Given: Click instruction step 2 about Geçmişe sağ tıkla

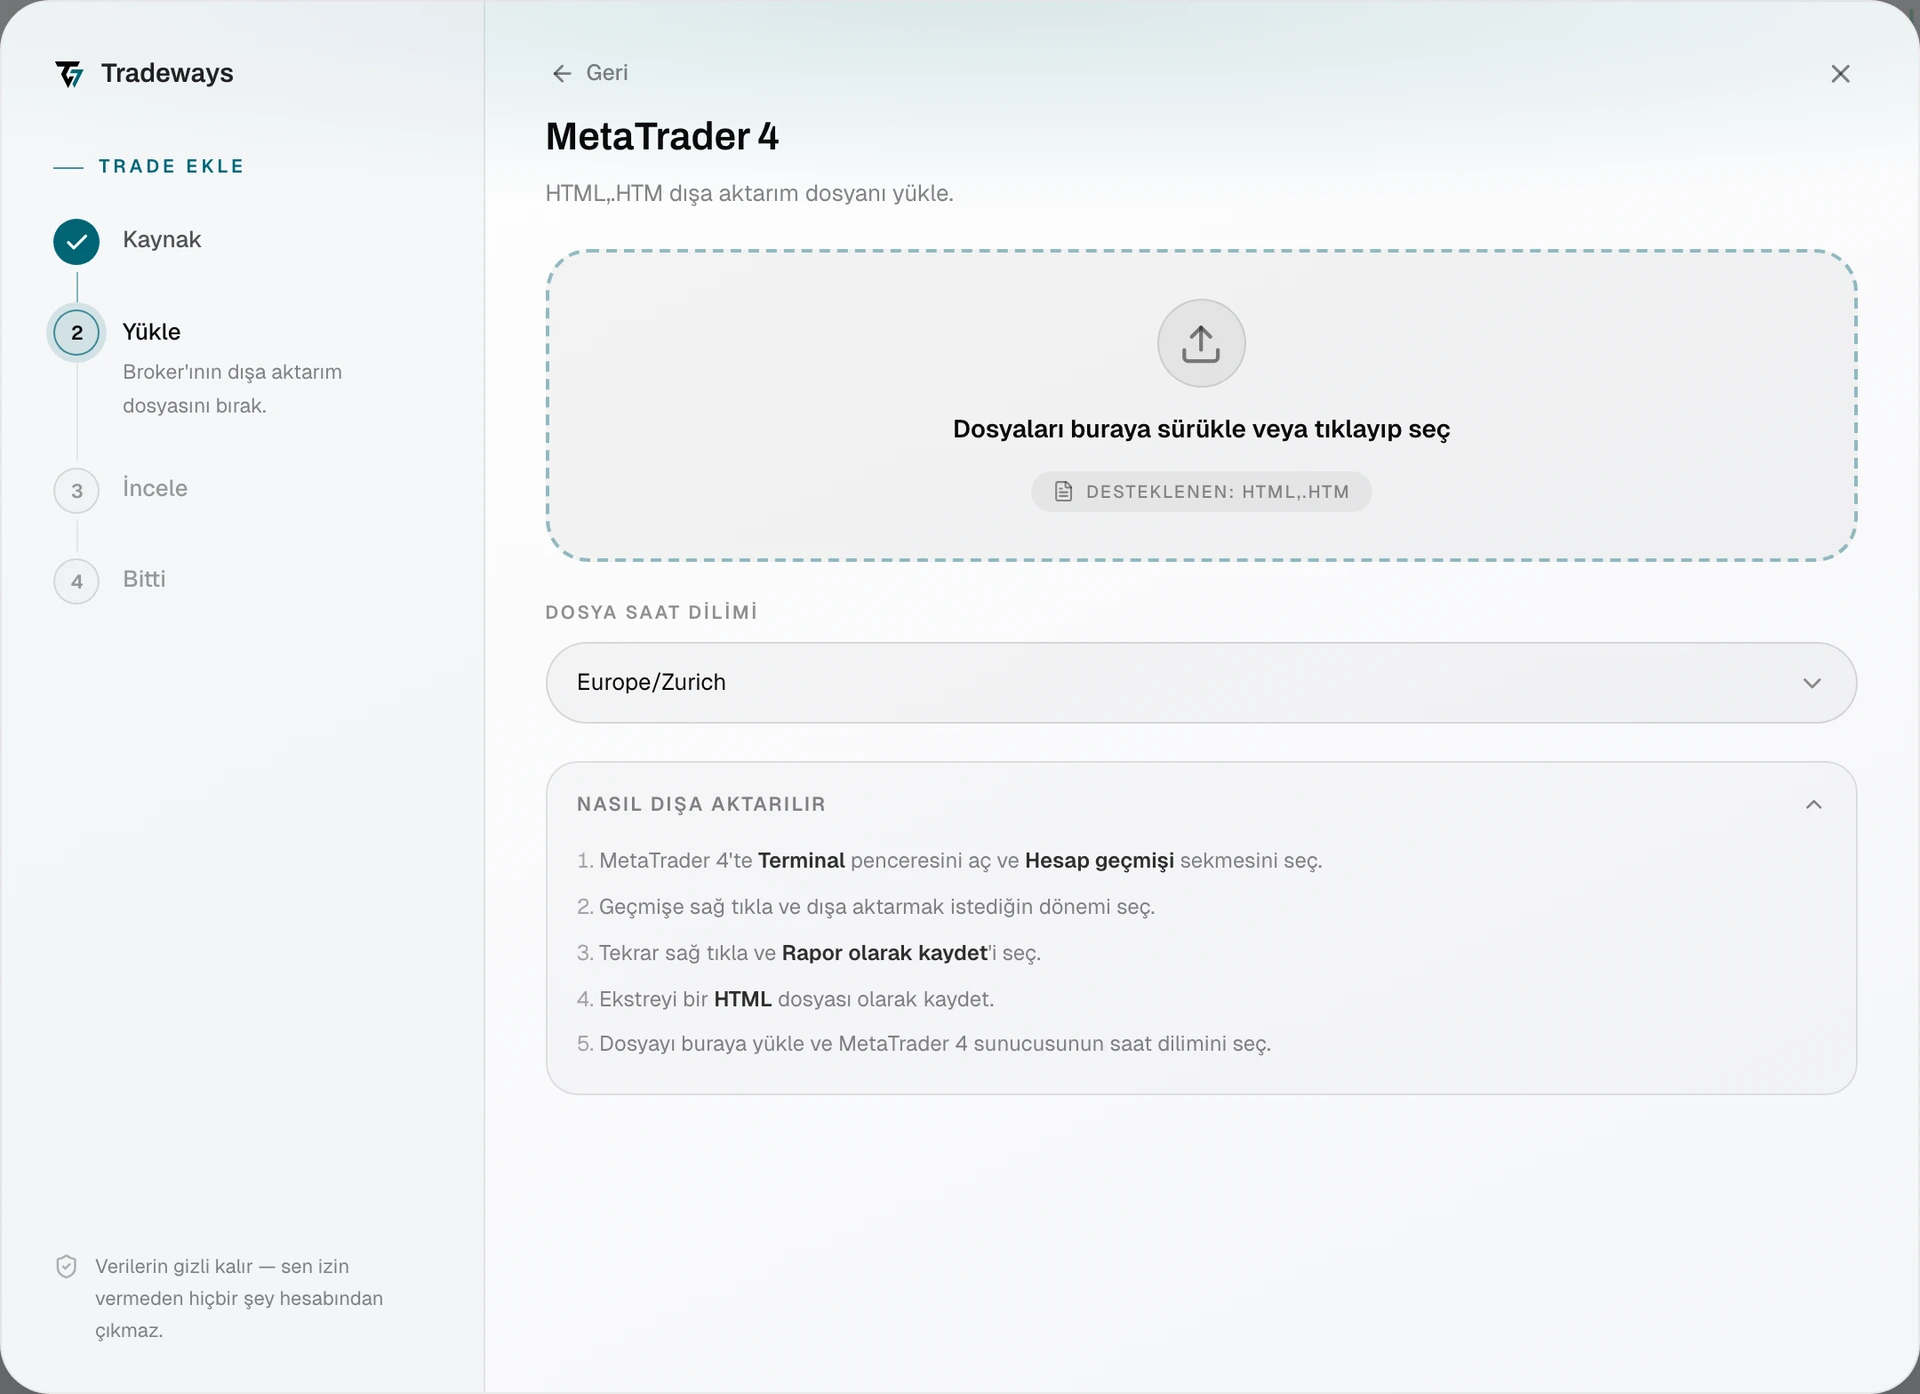Looking at the screenshot, I should 866,907.
